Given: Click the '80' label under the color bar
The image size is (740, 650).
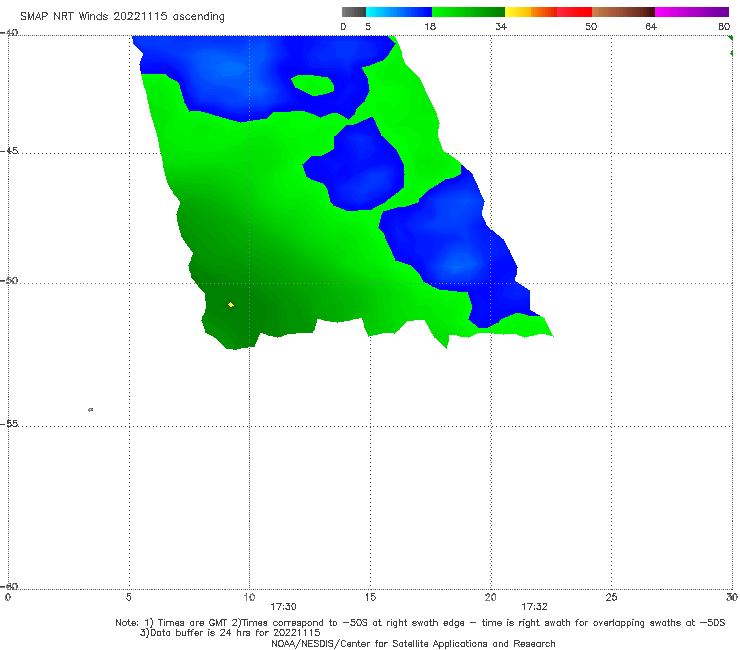Looking at the screenshot, I should [x=724, y=27].
